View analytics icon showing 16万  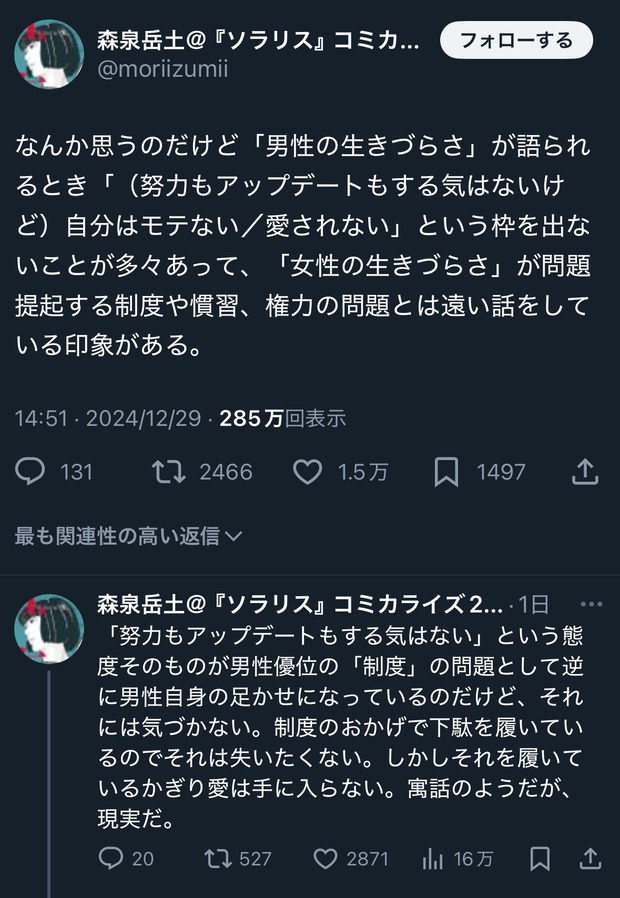click(x=434, y=858)
